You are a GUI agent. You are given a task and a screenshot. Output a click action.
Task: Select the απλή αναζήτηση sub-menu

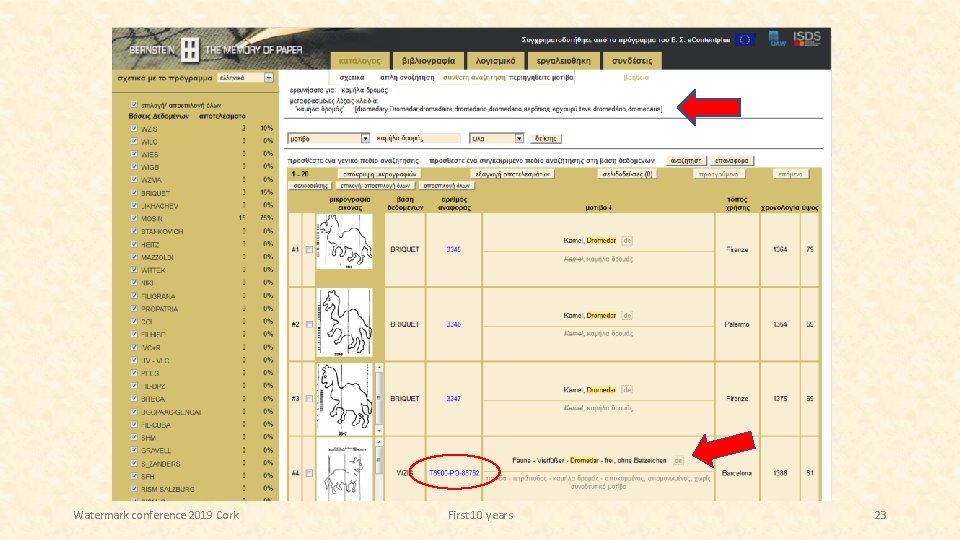point(407,78)
